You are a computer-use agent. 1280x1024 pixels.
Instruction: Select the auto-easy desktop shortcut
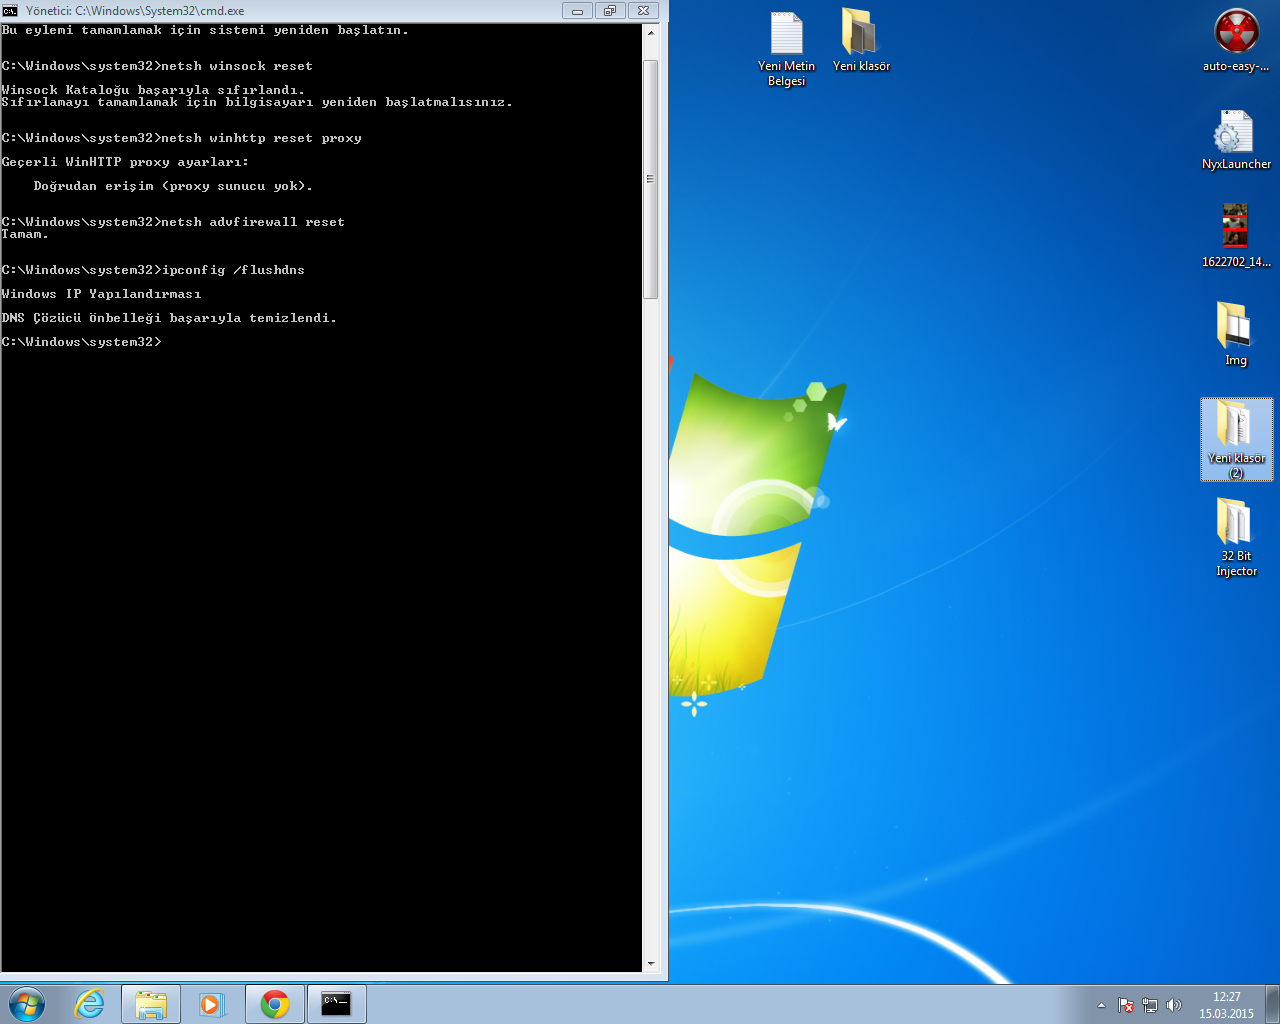[x=1236, y=41]
